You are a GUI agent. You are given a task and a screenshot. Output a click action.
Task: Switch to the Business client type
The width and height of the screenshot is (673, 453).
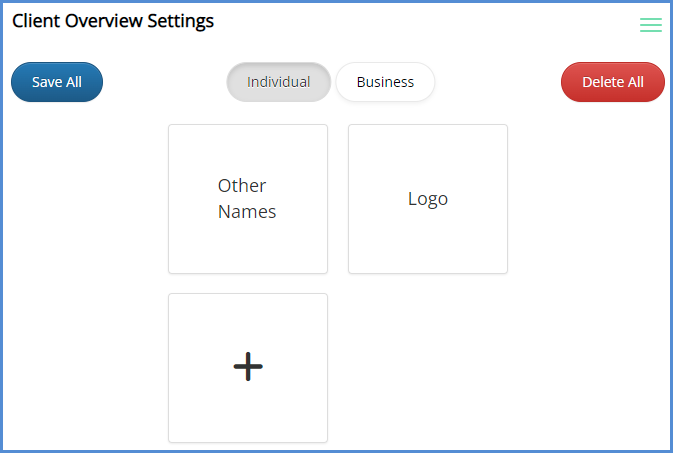coord(385,82)
